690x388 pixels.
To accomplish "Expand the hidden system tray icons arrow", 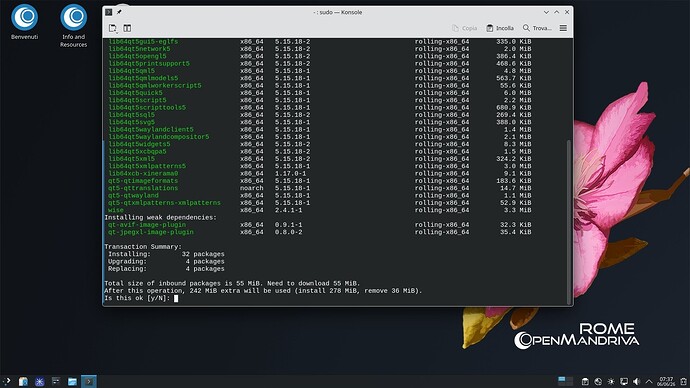I will coord(649,381).
